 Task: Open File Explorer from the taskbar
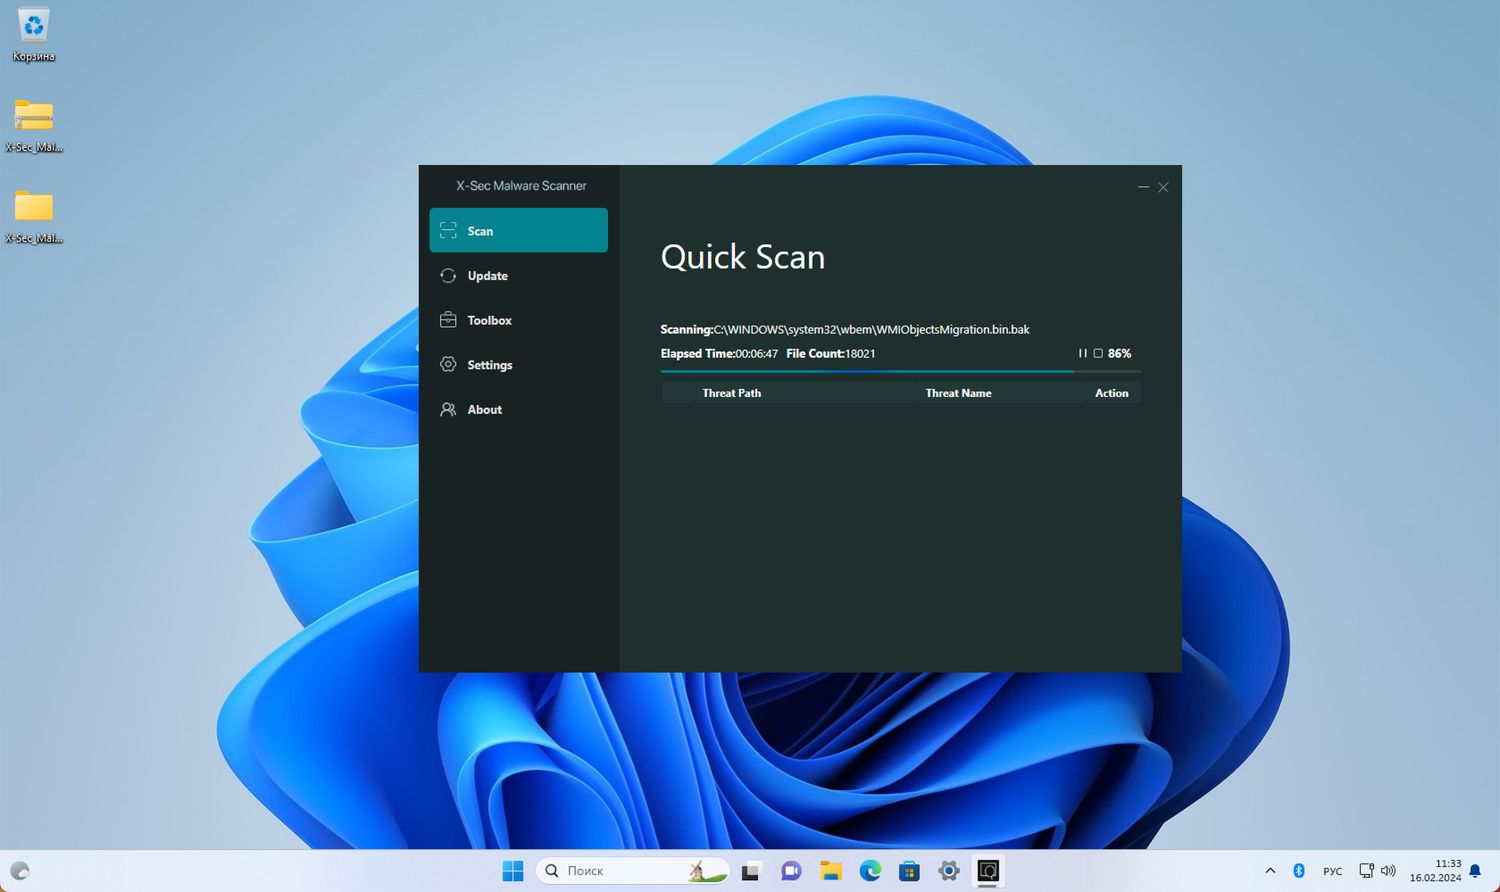[x=830, y=871]
